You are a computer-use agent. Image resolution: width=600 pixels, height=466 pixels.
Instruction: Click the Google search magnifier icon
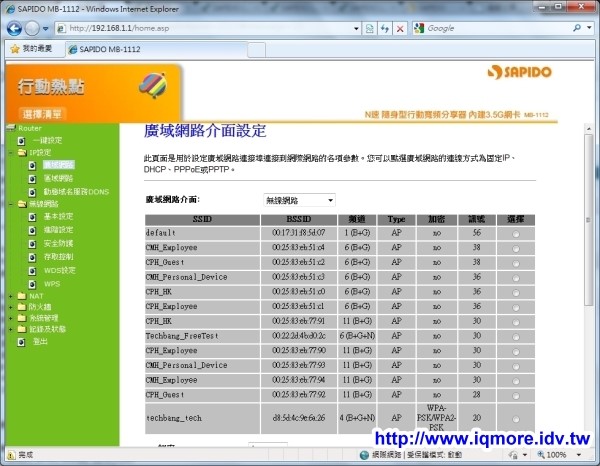pos(577,28)
